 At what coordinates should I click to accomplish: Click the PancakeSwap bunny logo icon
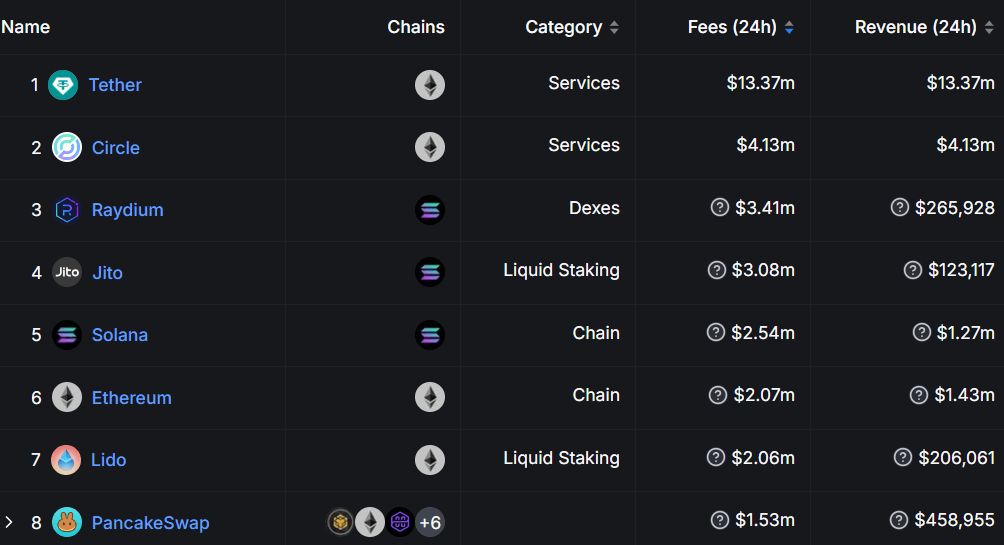67,522
